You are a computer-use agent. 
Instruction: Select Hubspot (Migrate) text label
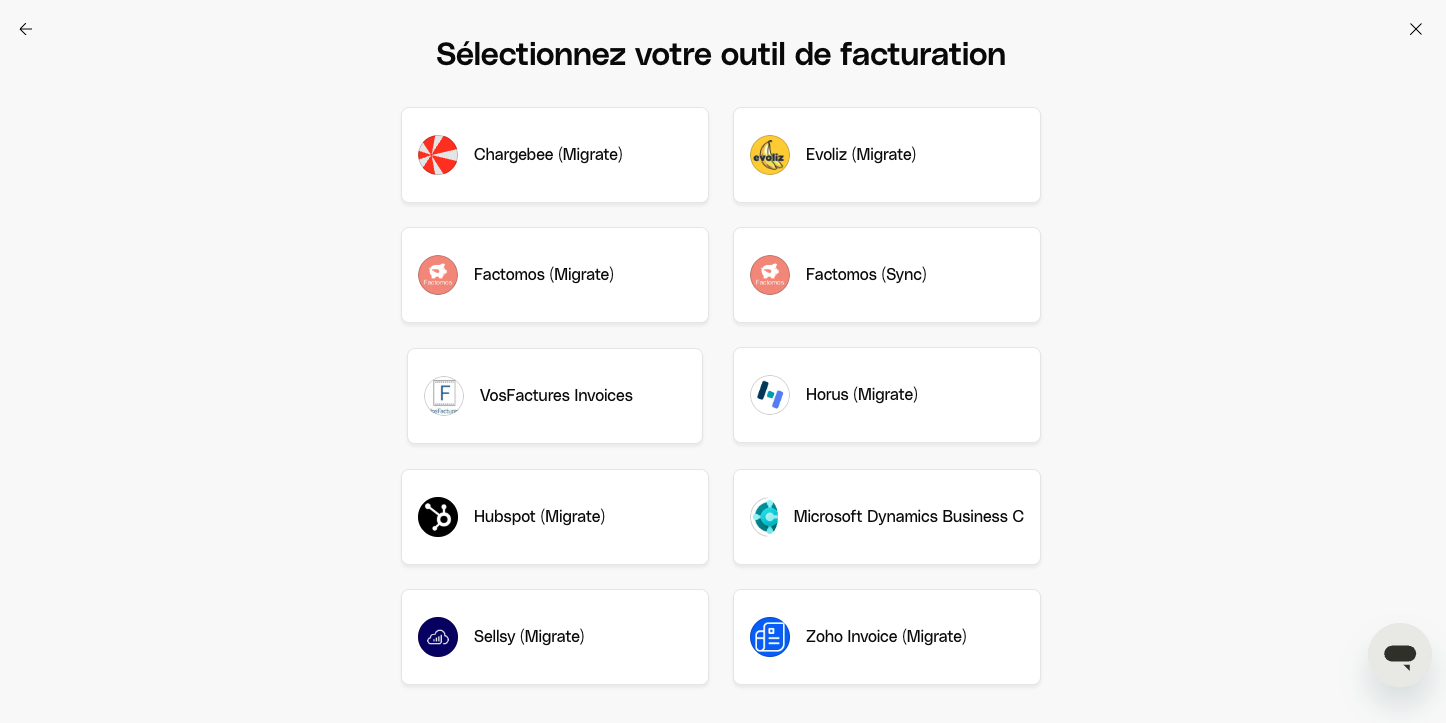539,516
